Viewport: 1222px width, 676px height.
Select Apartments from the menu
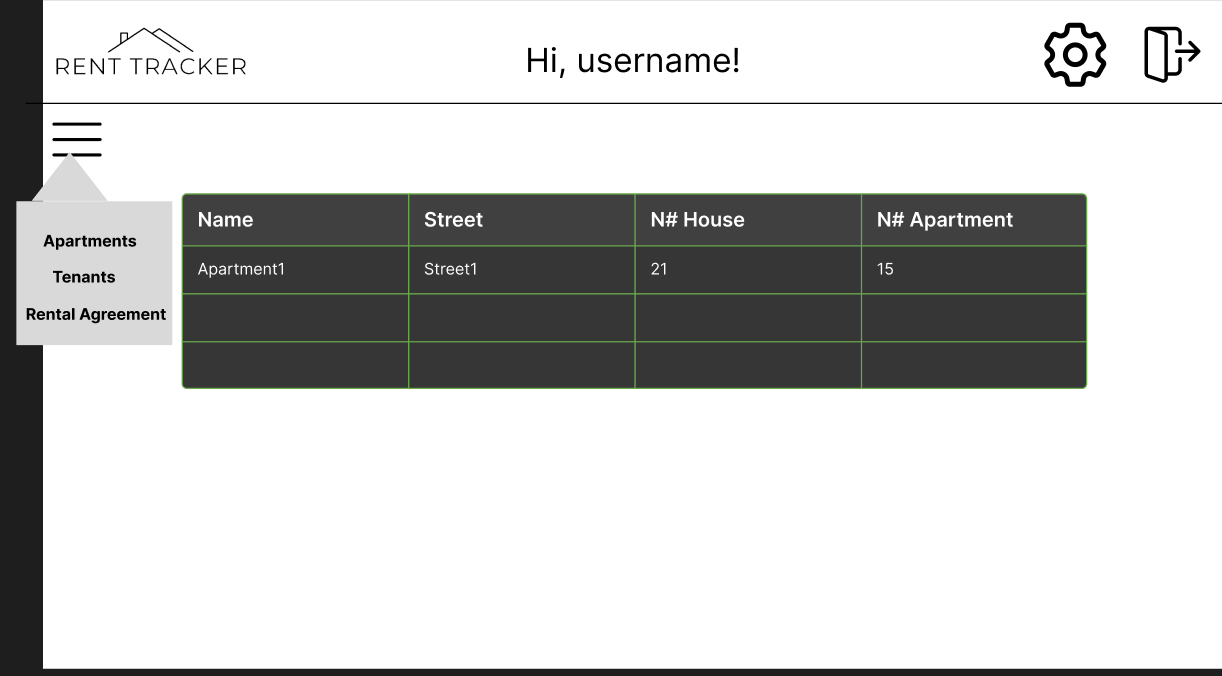click(x=89, y=241)
